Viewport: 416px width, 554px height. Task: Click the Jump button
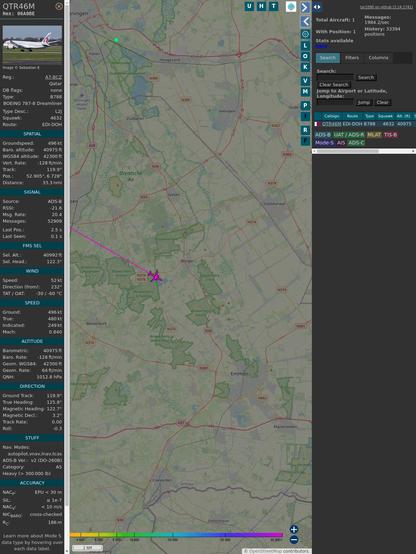point(363,102)
